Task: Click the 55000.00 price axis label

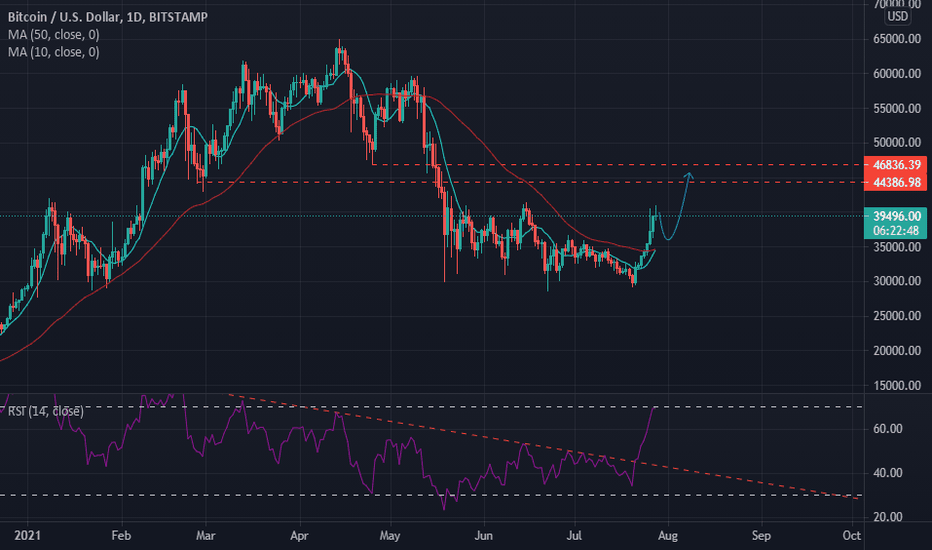Action: 897,108
